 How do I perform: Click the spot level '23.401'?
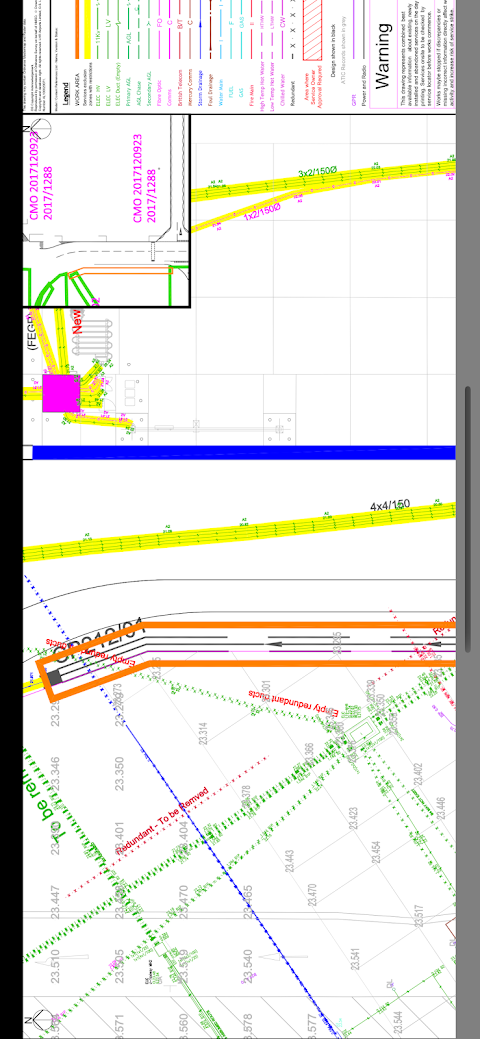[119, 838]
